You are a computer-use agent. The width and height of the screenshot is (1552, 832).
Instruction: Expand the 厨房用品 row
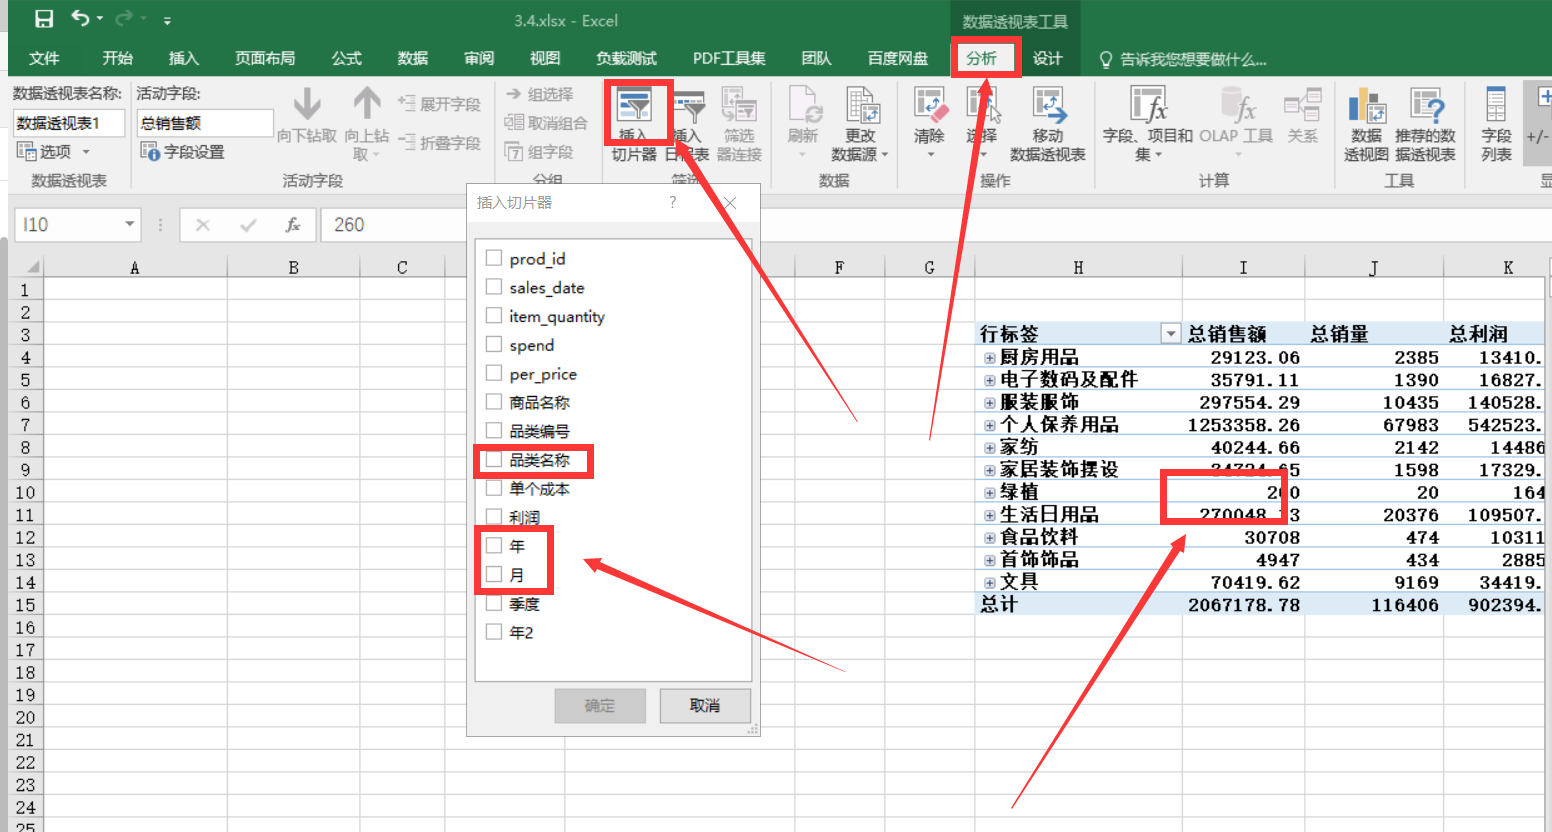989,357
